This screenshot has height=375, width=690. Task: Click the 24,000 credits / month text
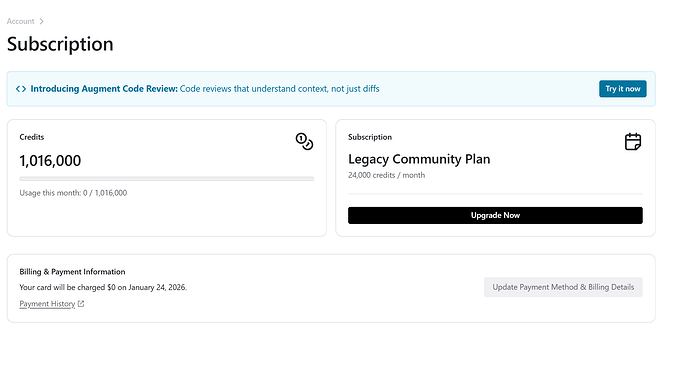click(386, 175)
